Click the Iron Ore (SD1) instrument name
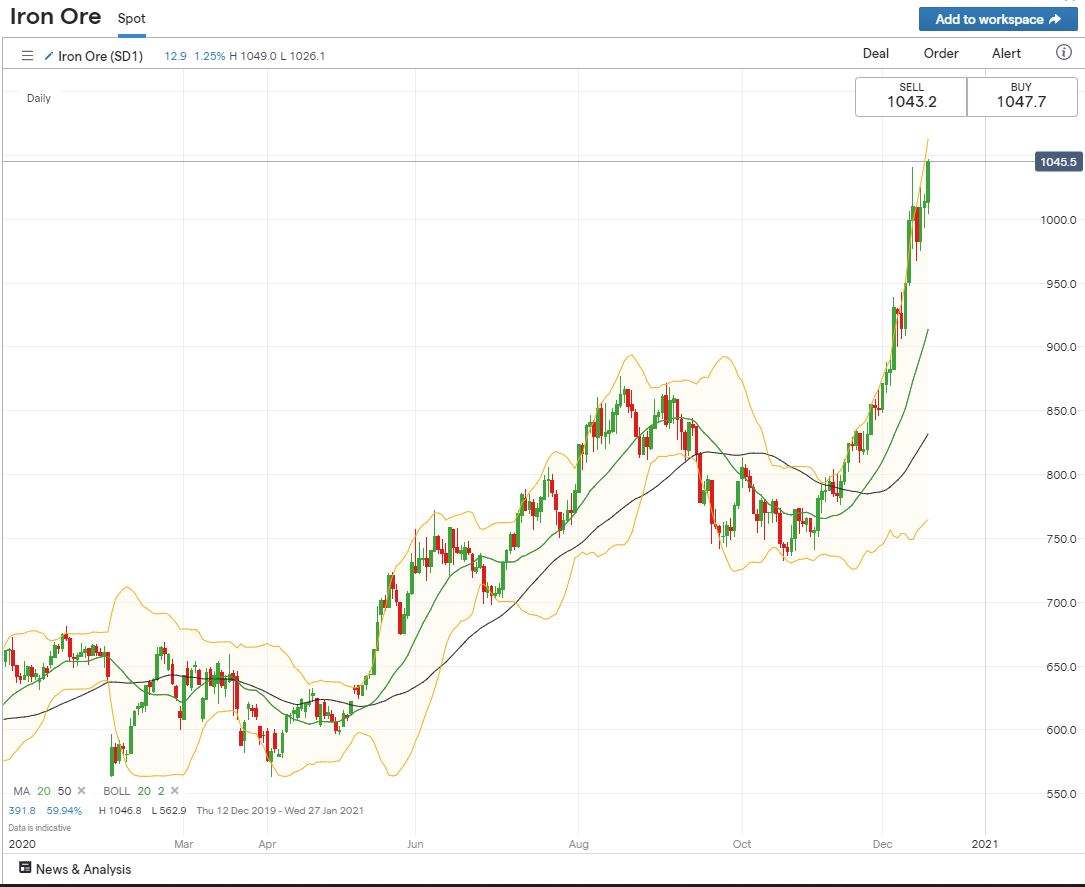The height and width of the screenshot is (887, 1085). pyautogui.click(x=100, y=56)
